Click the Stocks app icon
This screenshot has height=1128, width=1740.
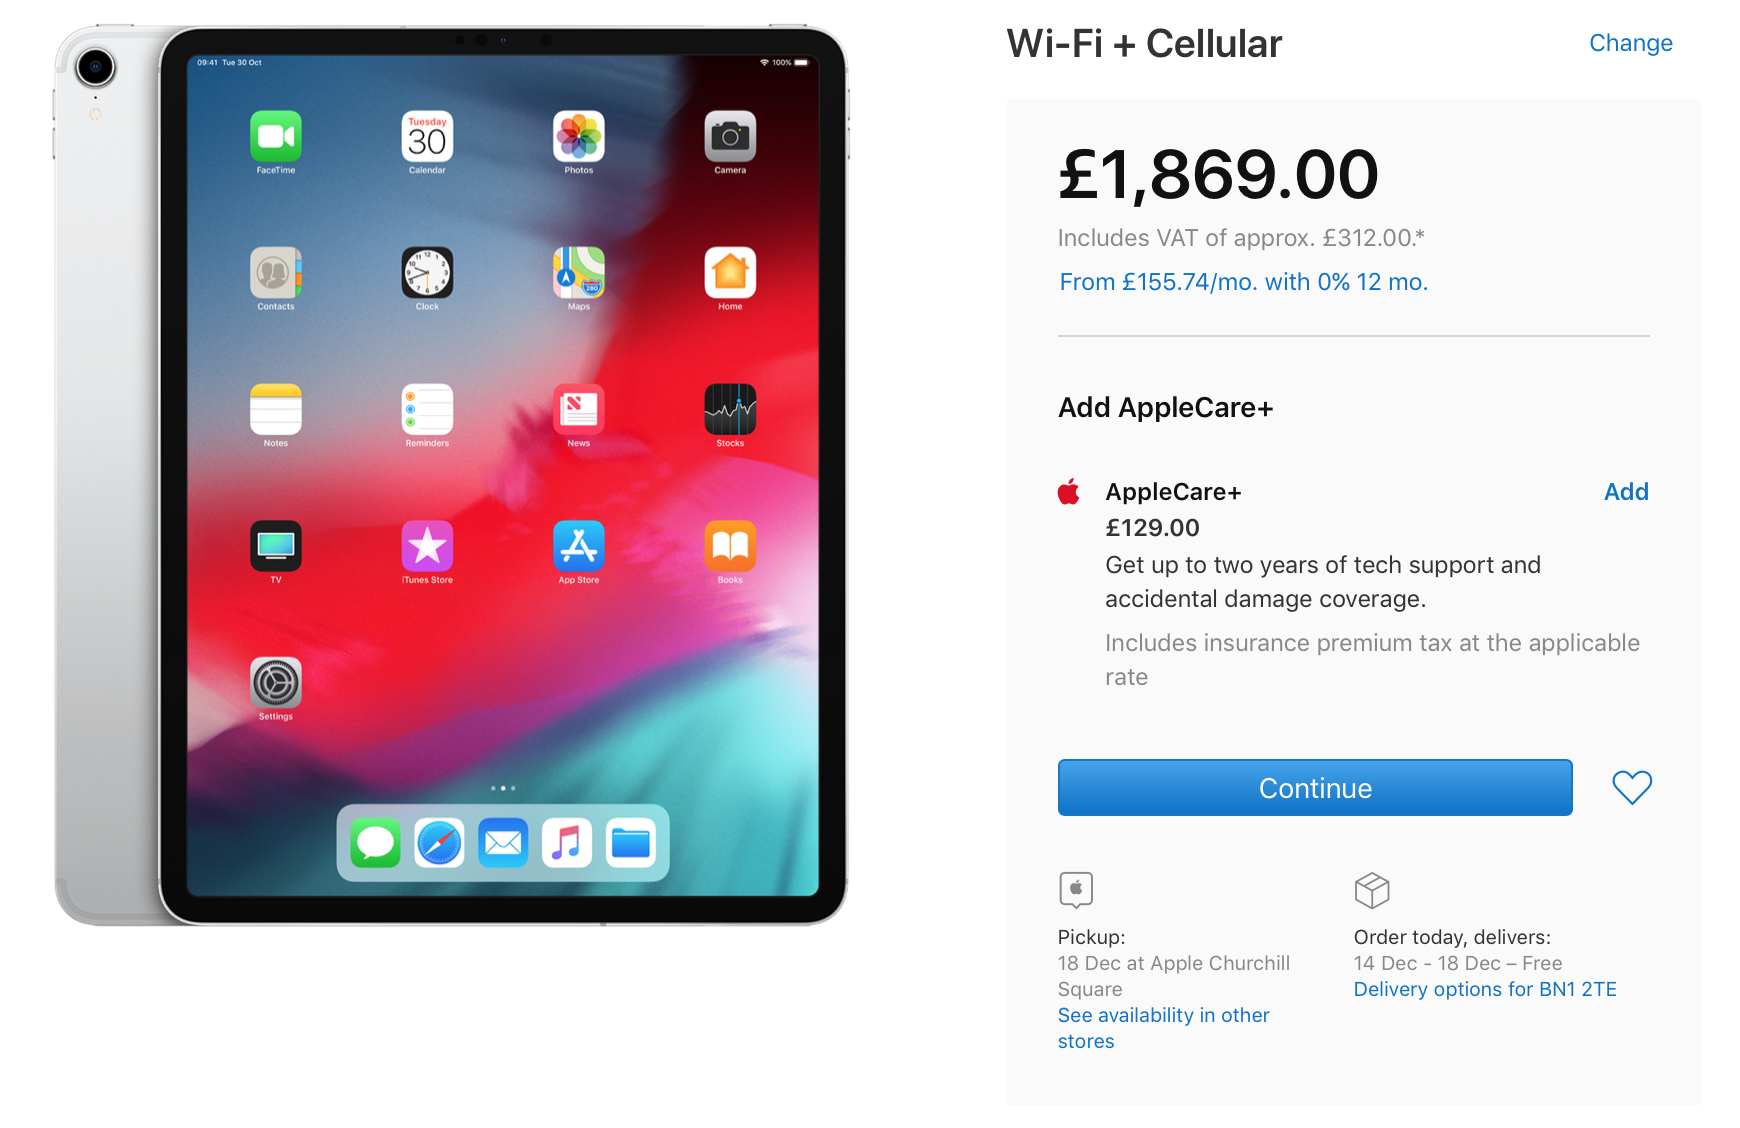[730, 409]
